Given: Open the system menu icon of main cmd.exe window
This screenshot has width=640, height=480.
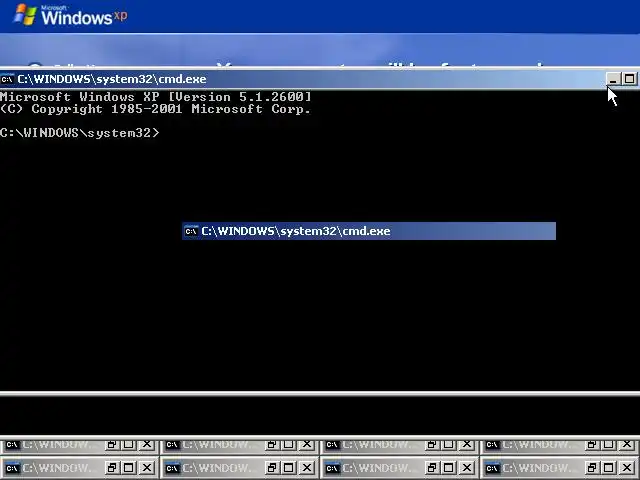Looking at the screenshot, I should click(8, 79).
